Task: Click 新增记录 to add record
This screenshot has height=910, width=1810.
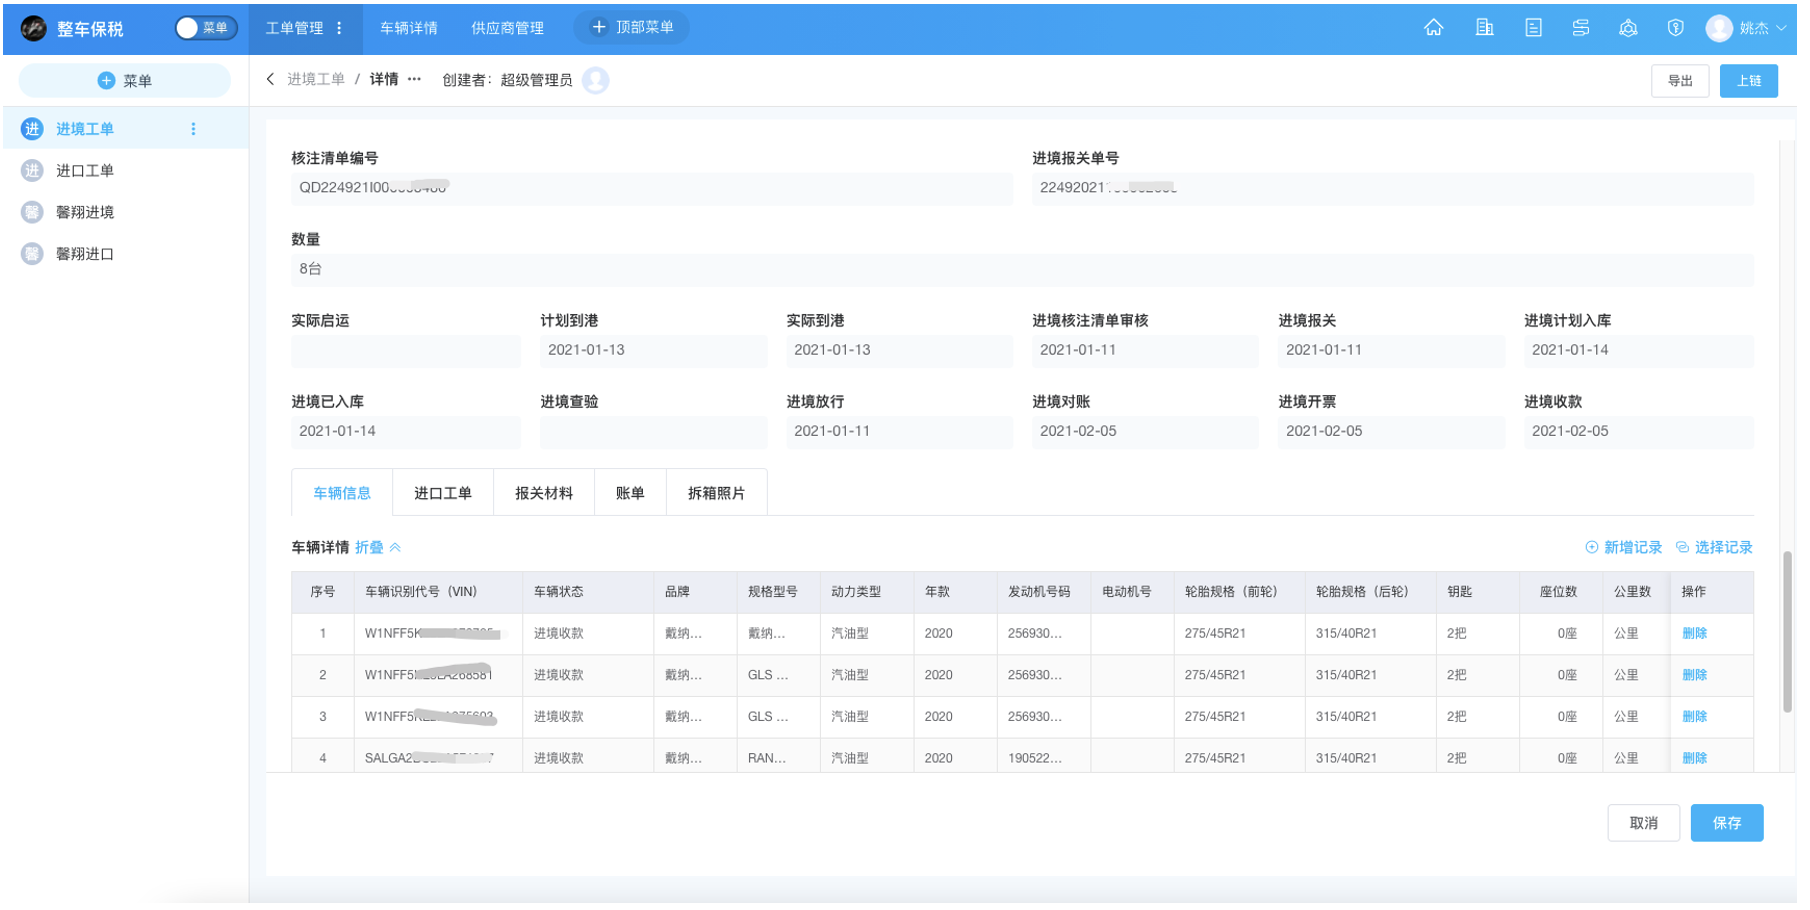Action: click(x=1624, y=548)
